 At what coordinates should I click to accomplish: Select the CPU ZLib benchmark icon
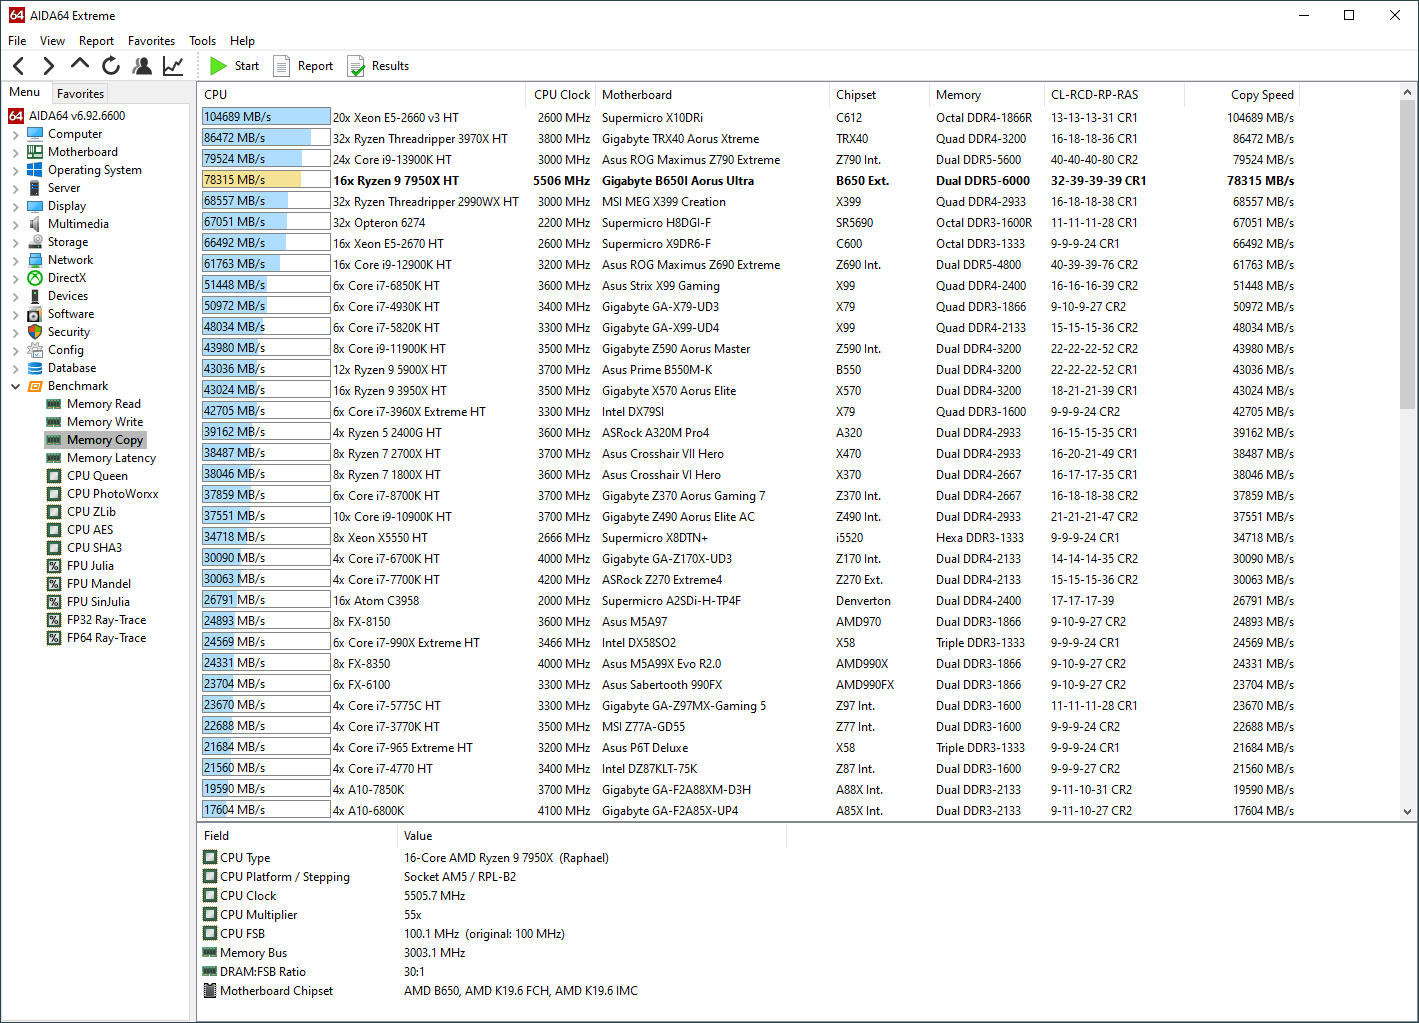pos(54,512)
